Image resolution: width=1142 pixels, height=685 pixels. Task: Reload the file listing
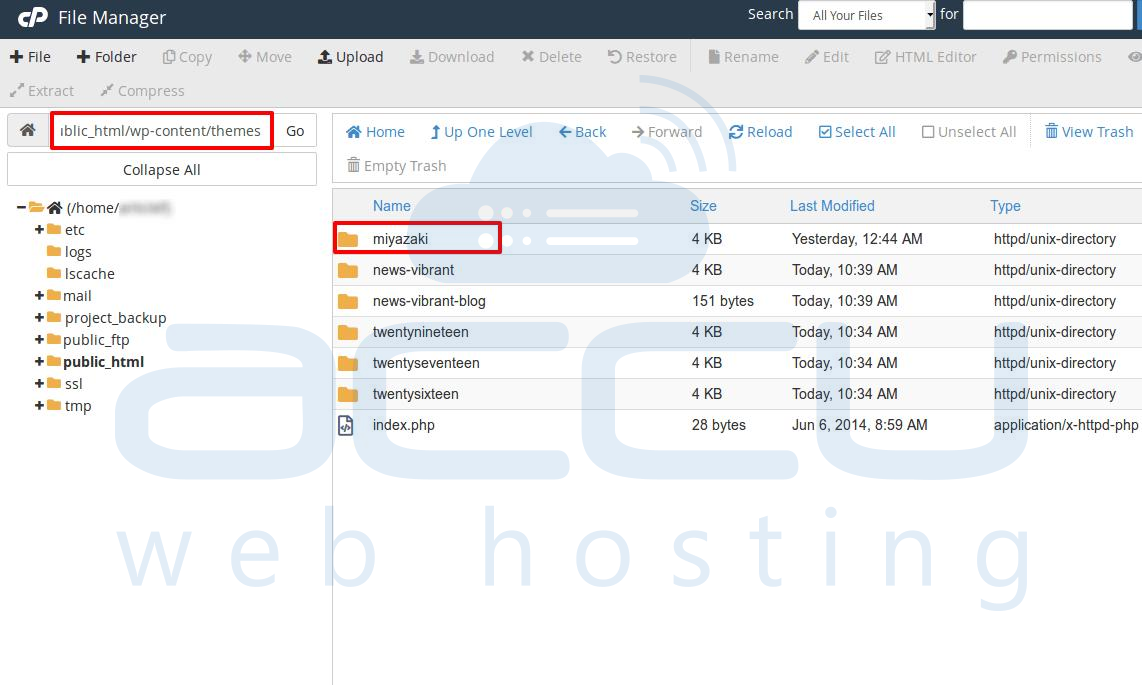760,132
